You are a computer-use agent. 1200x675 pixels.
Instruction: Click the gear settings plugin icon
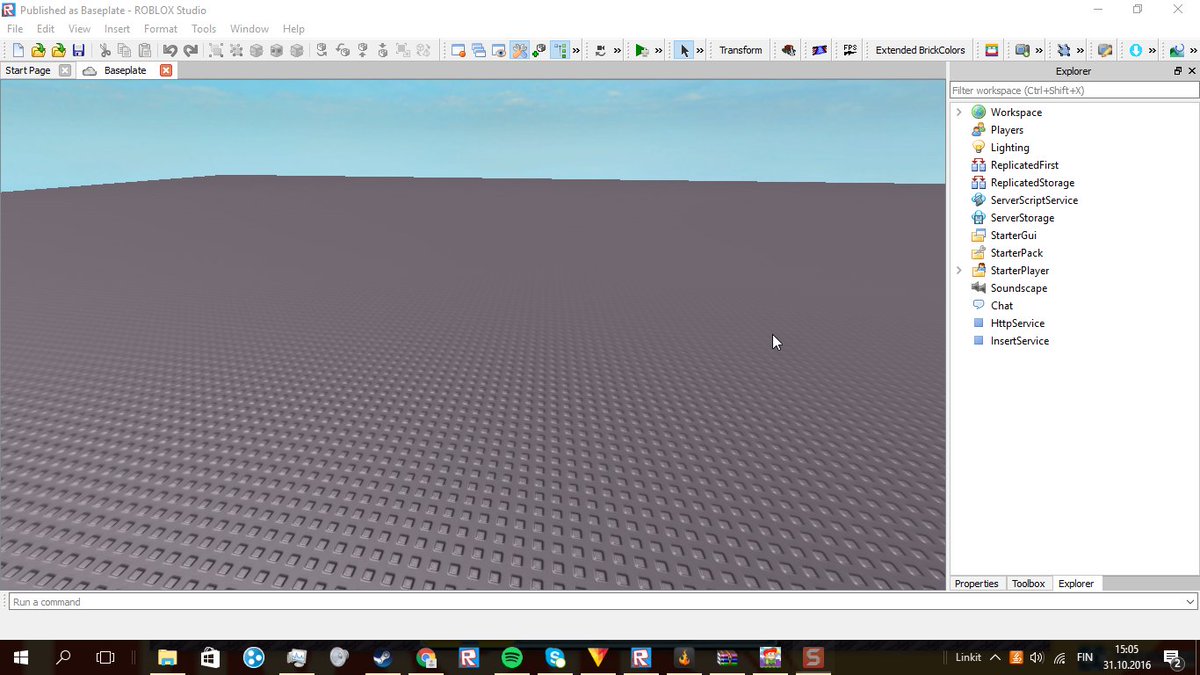(1064, 50)
